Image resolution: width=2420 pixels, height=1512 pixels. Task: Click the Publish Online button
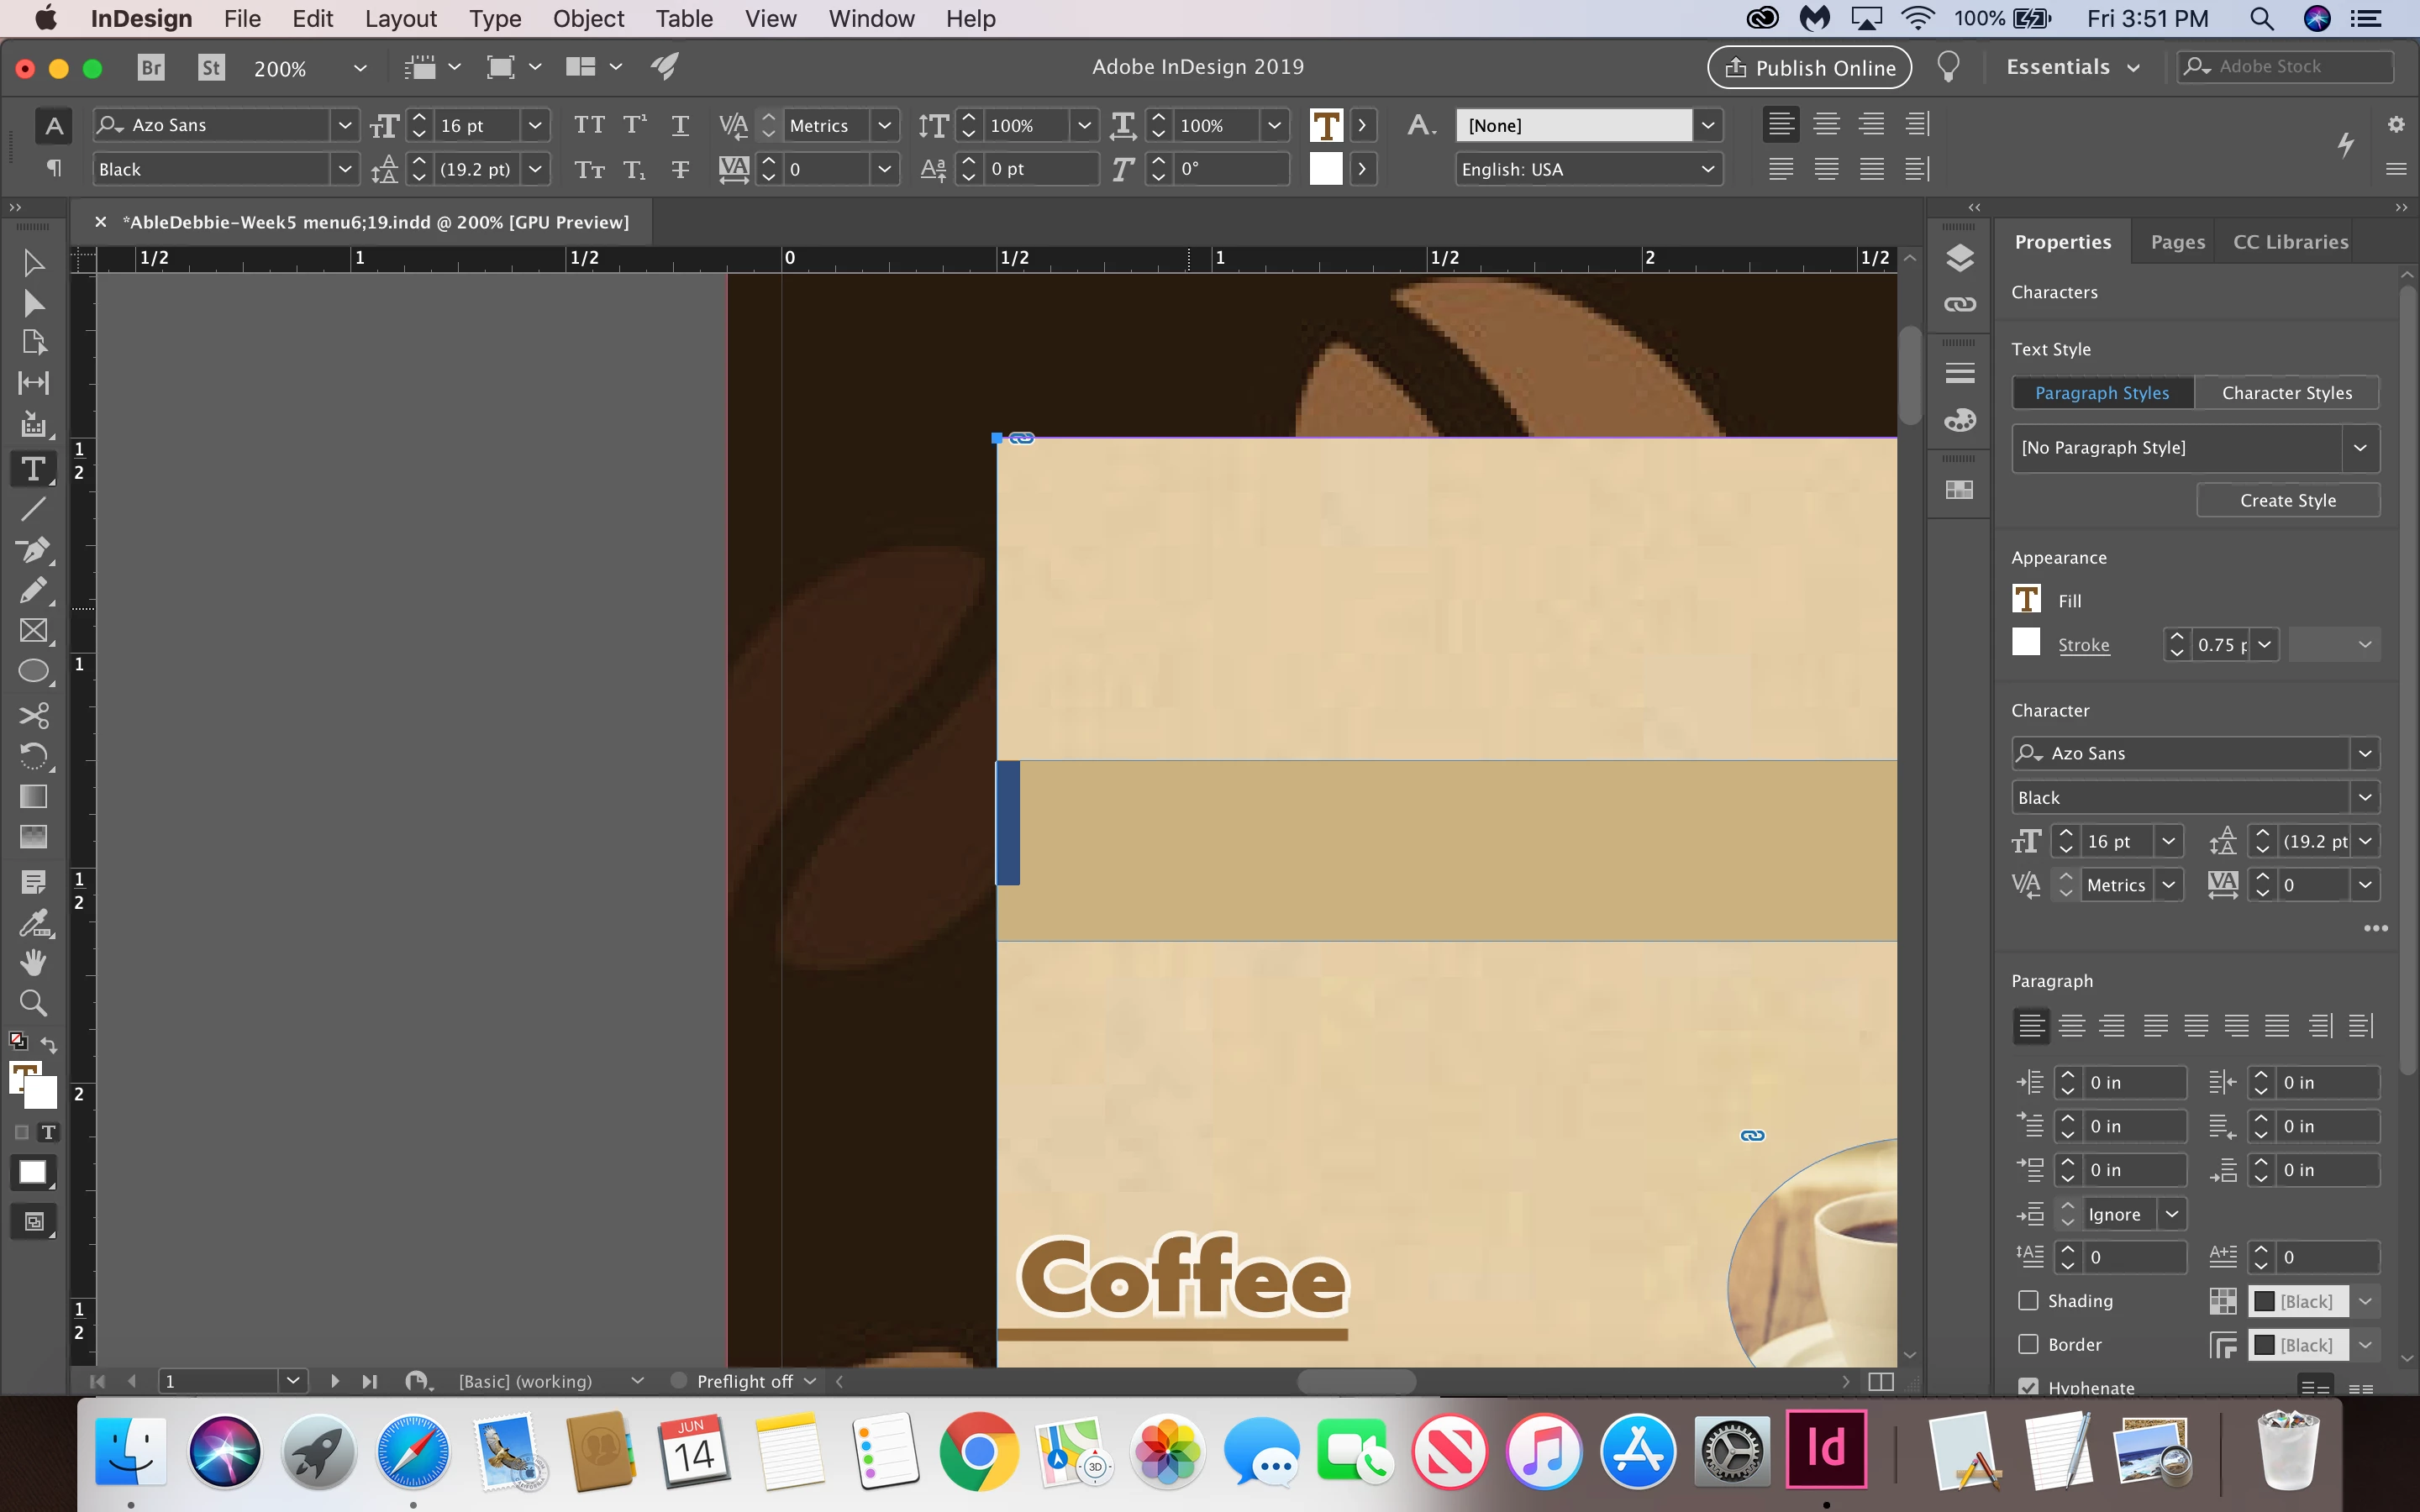[x=1810, y=67]
